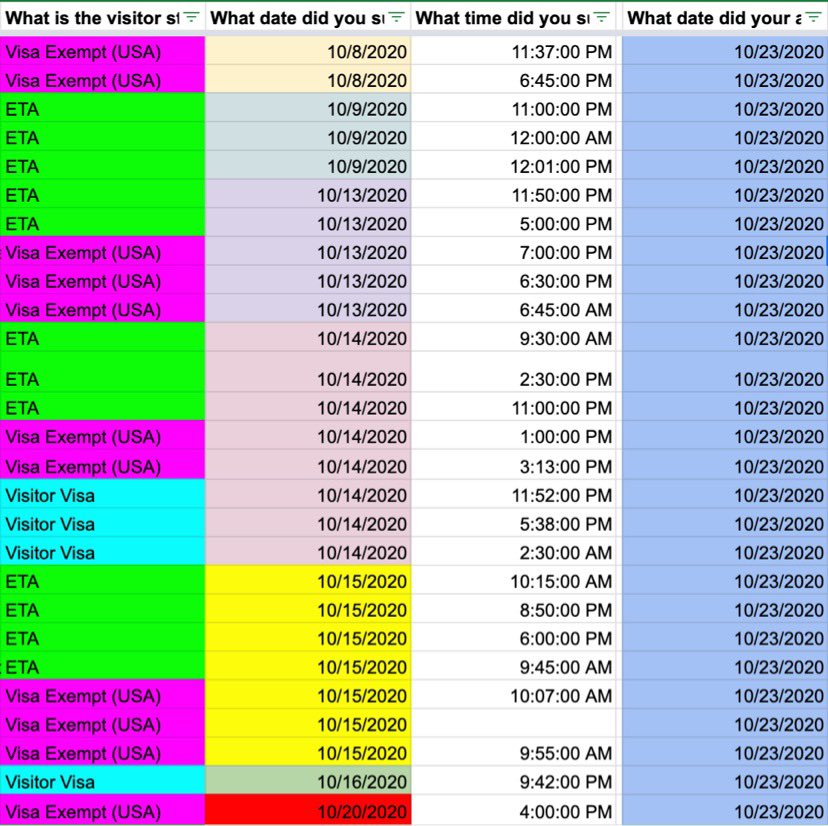The height and width of the screenshot is (826, 828).
Task: Select 11:00:00 PM cell in a 10/9/2020 row
Action: pos(513,108)
